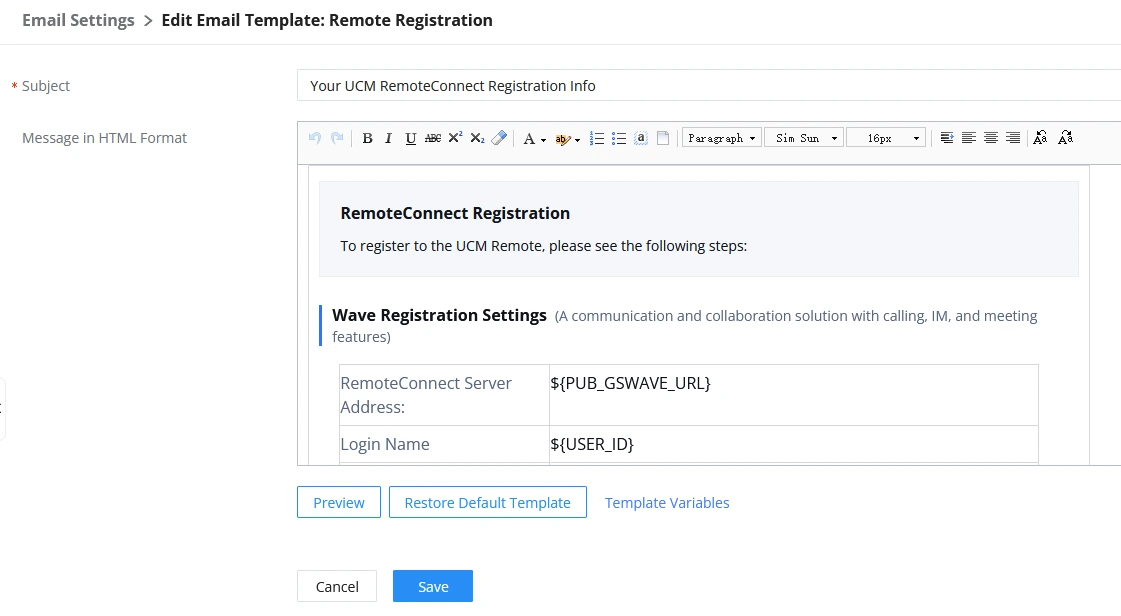Insert a numbered list

[596, 138]
